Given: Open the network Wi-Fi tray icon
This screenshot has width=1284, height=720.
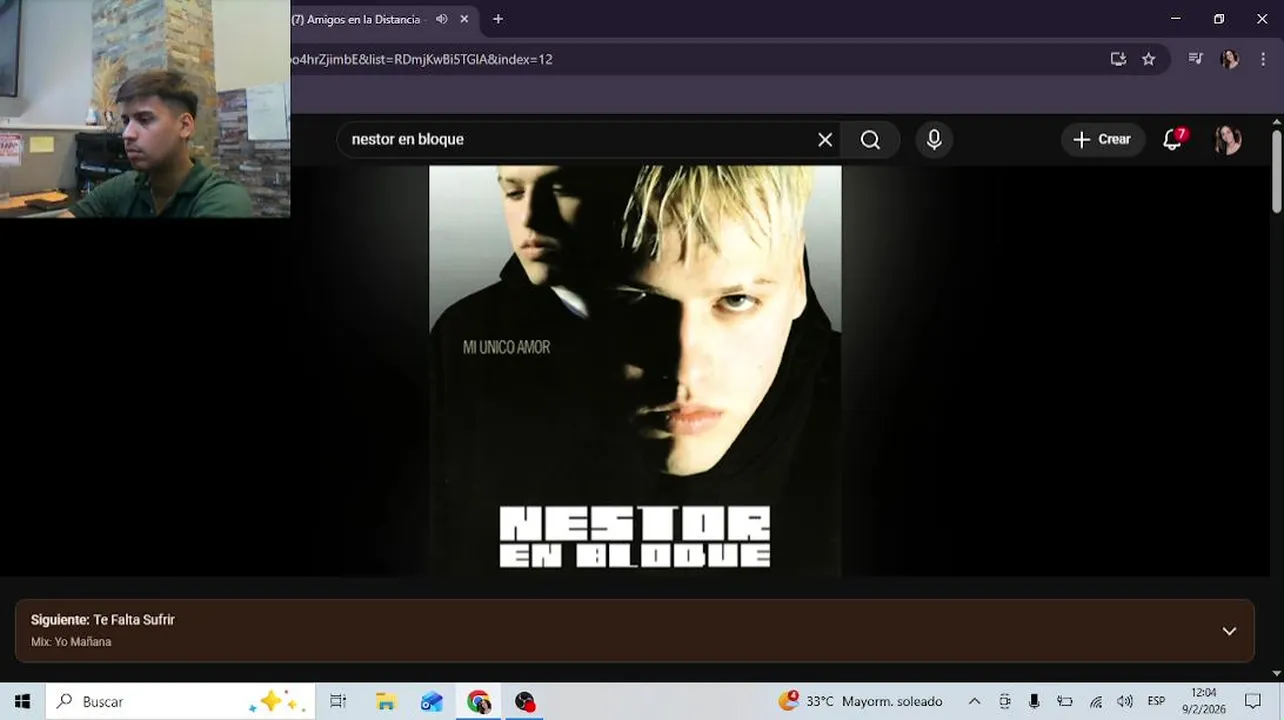Looking at the screenshot, I should coord(1095,701).
